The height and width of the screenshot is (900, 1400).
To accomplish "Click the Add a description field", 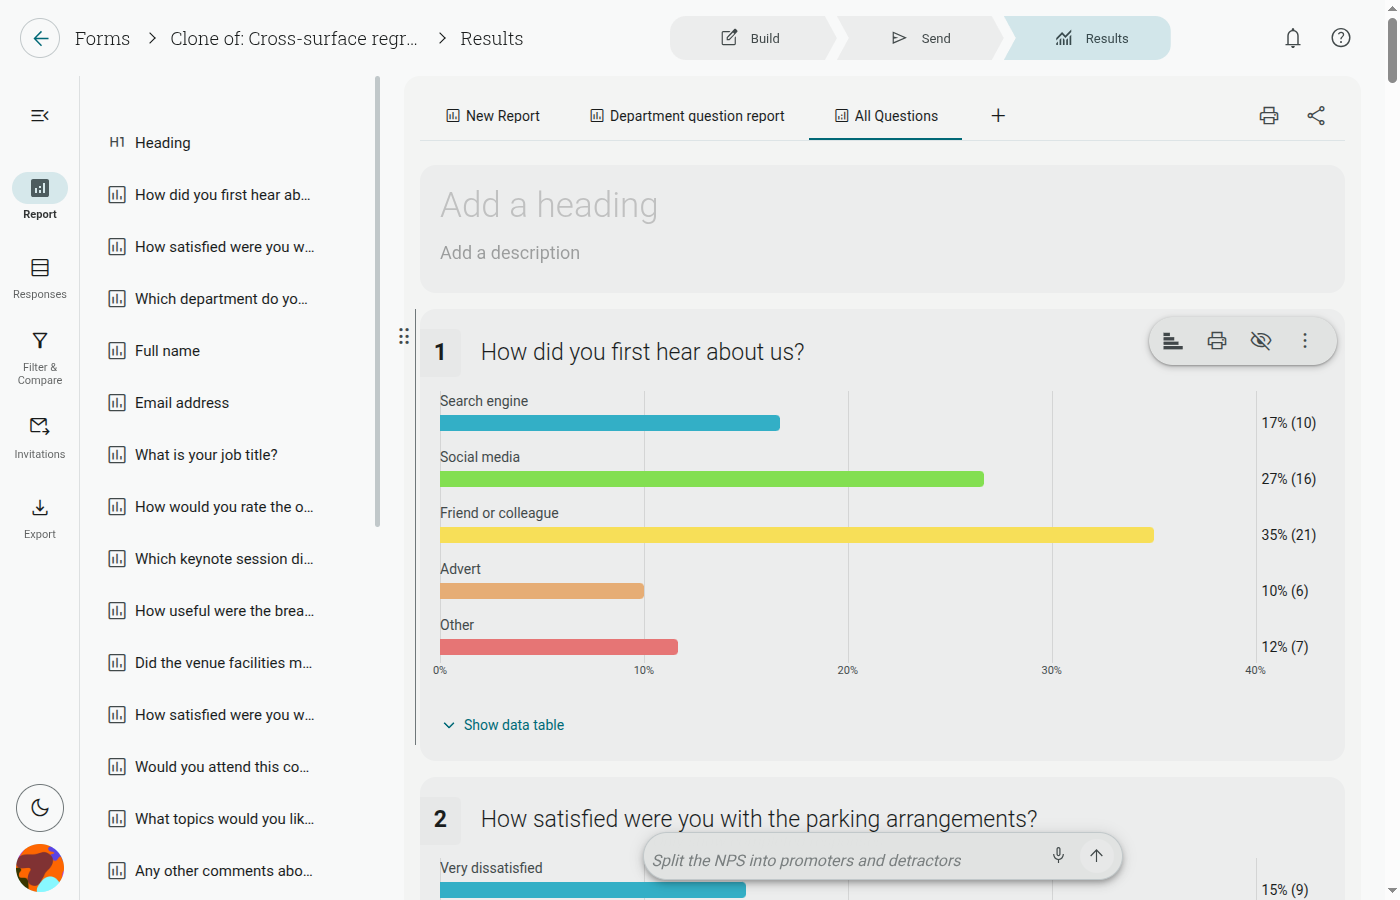I will tap(510, 253).
